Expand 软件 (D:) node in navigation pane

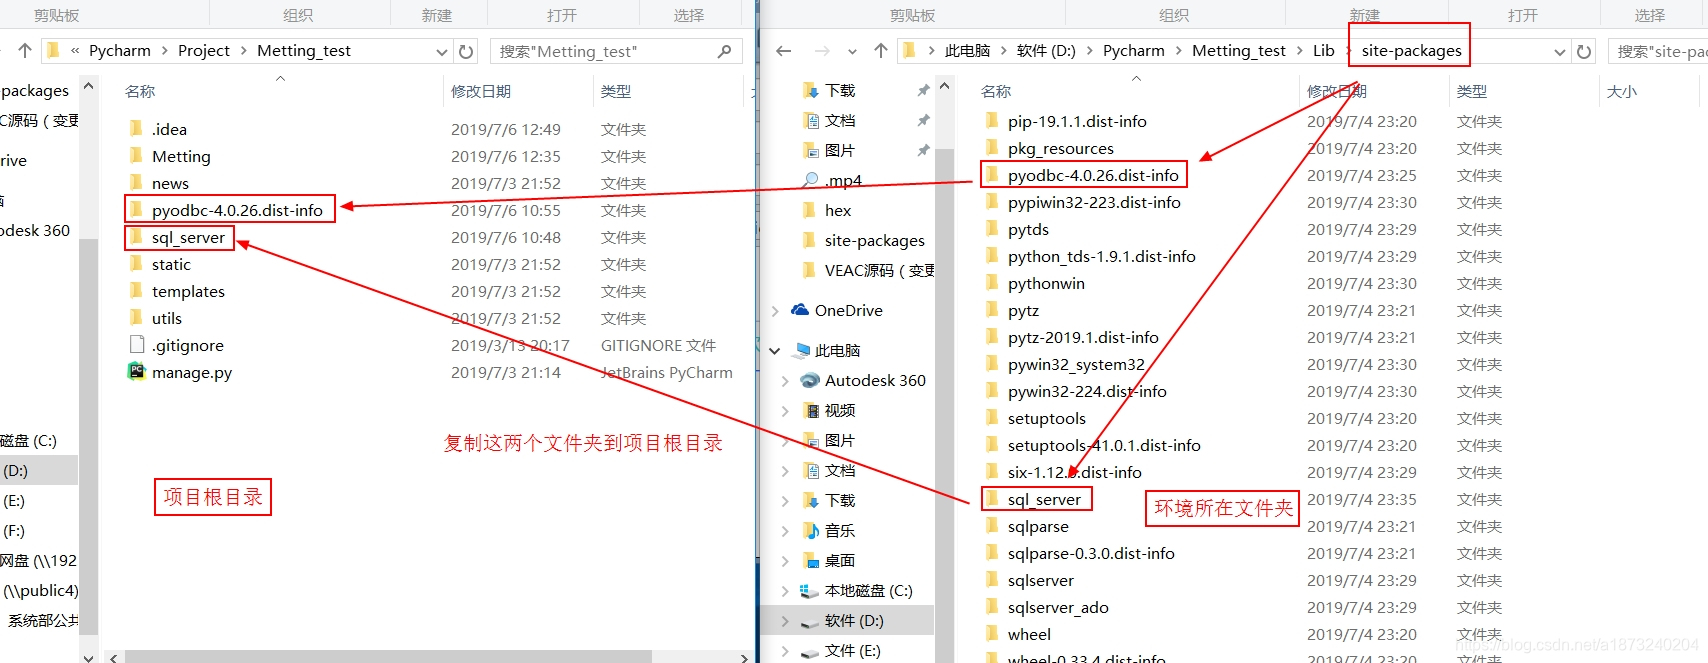point(785,621)
